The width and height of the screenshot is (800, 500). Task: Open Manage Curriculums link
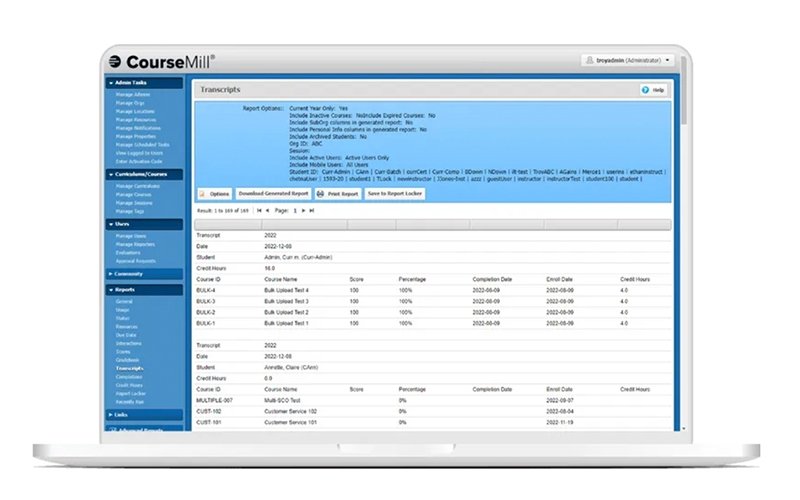tap(138, 186)
